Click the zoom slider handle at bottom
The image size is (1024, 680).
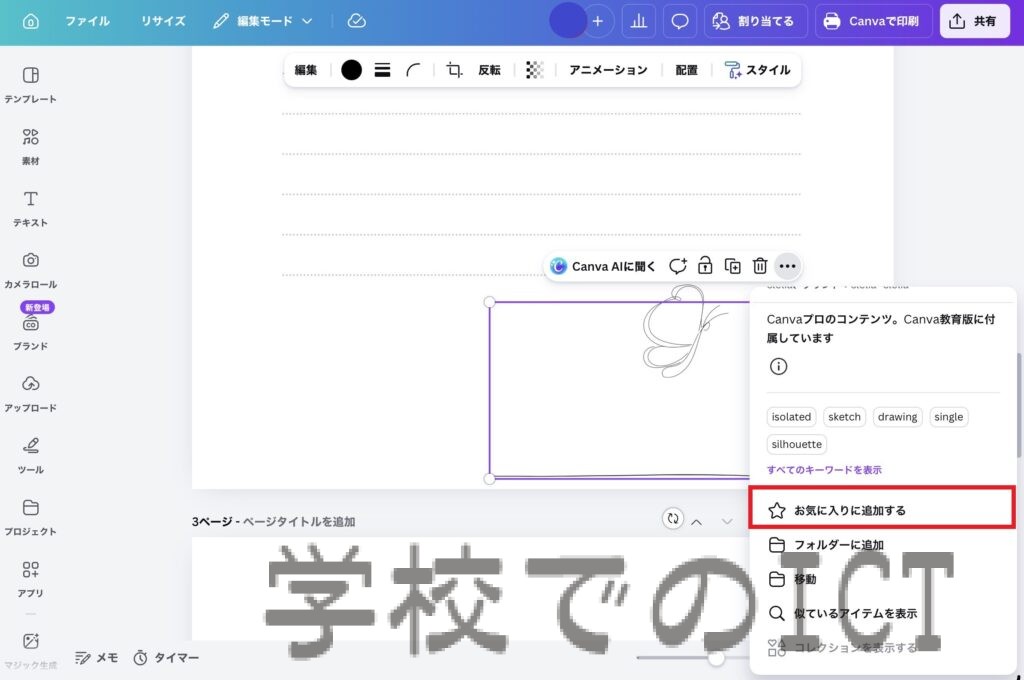pos(716,658)
